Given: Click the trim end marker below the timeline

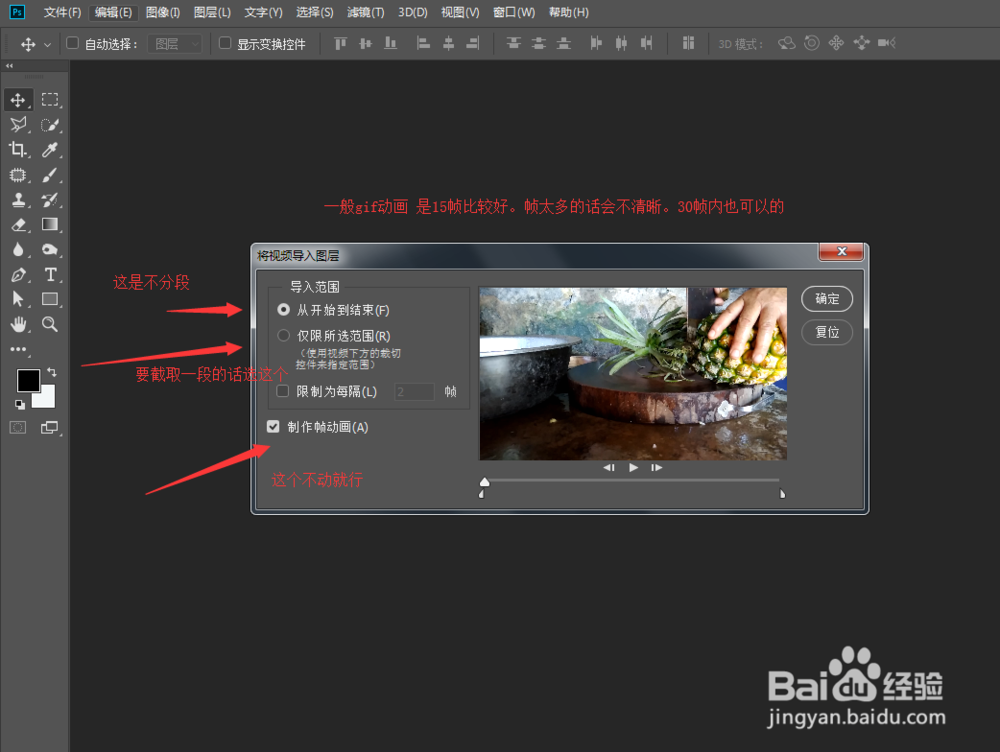Looking at the screenshot, I should point(783,494).
